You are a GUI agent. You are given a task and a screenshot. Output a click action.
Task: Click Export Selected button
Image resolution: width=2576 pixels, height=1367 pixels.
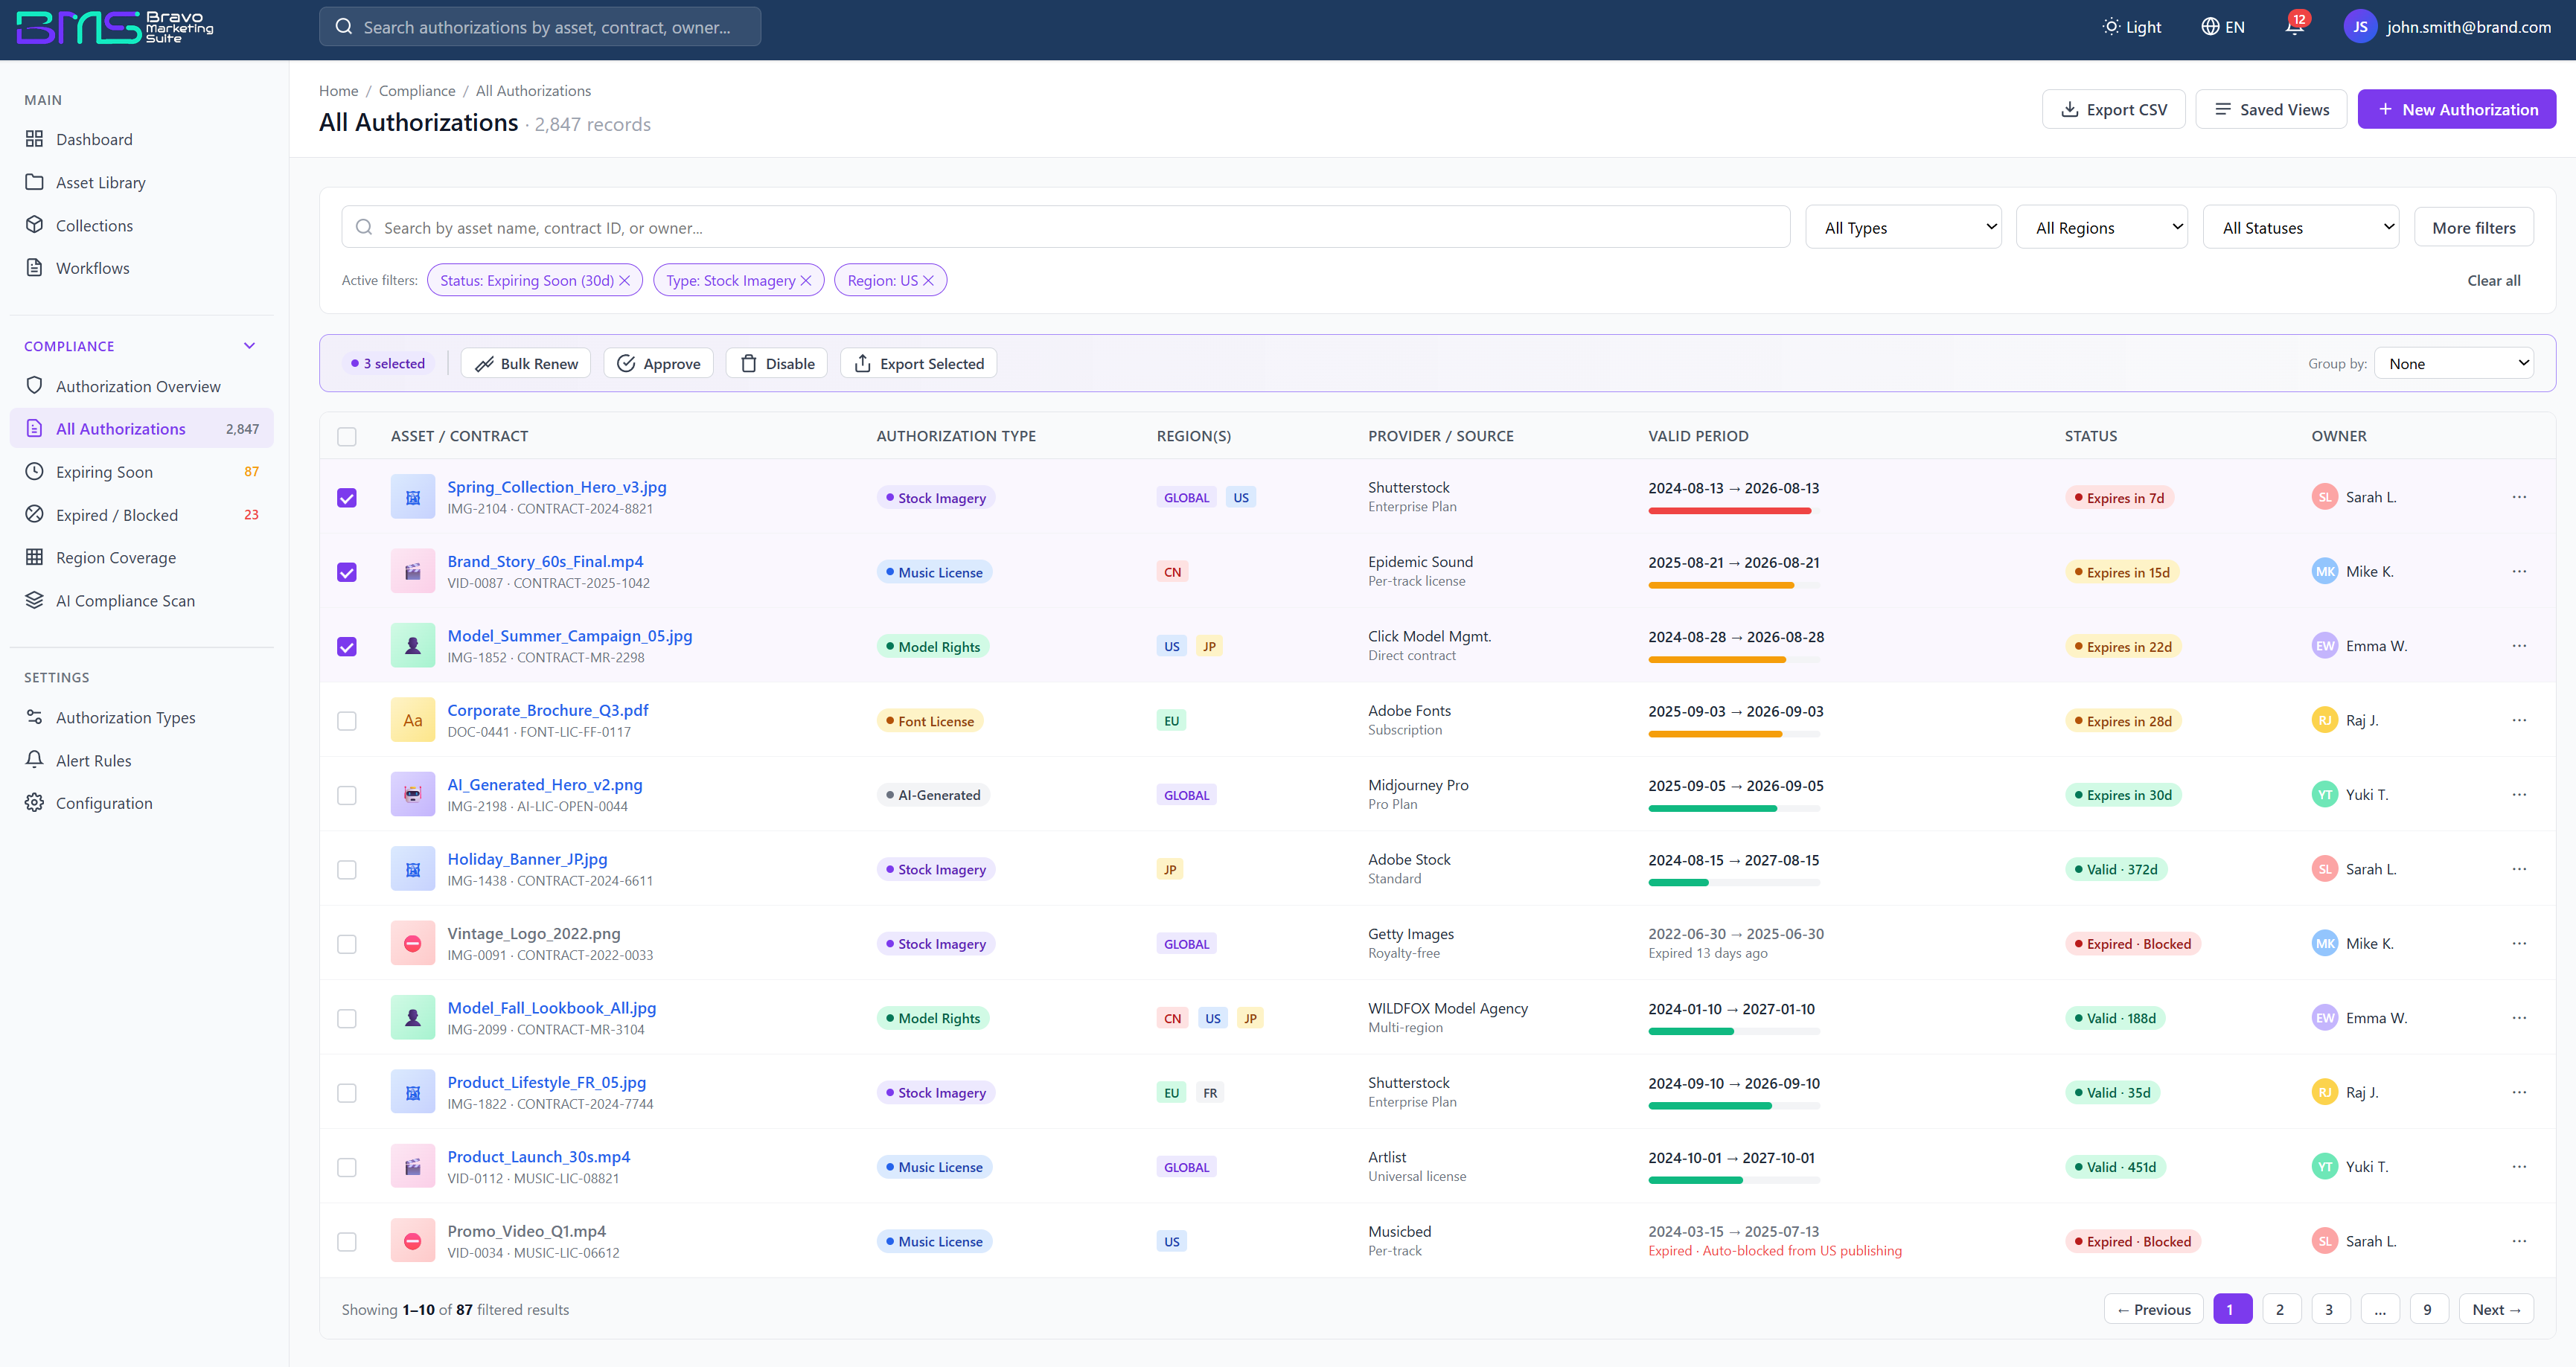point(918,363)
